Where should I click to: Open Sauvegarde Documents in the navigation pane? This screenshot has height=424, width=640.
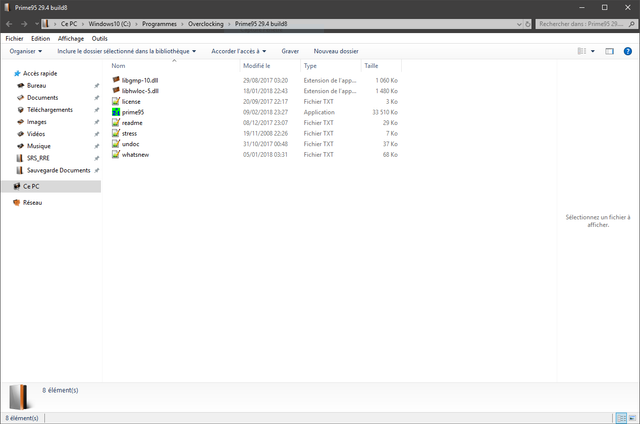[x=58, y=170]
